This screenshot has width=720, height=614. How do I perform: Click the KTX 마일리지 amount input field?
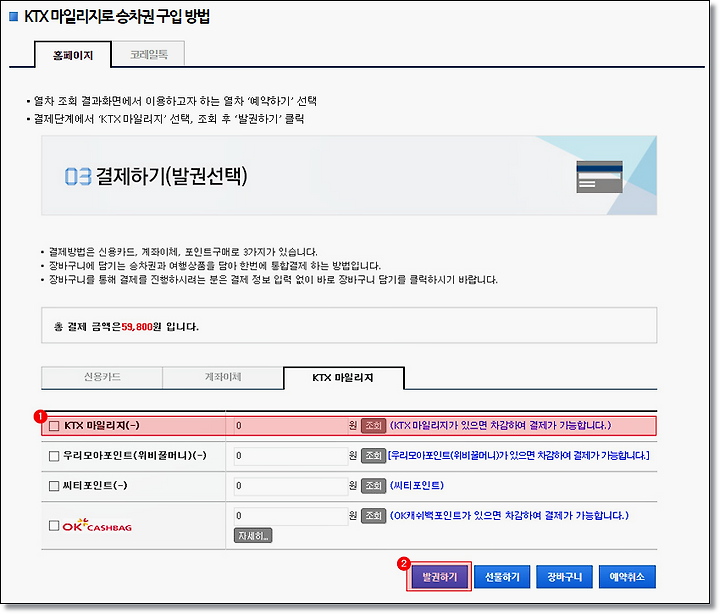pyautogui.click(x=291, y=426)
